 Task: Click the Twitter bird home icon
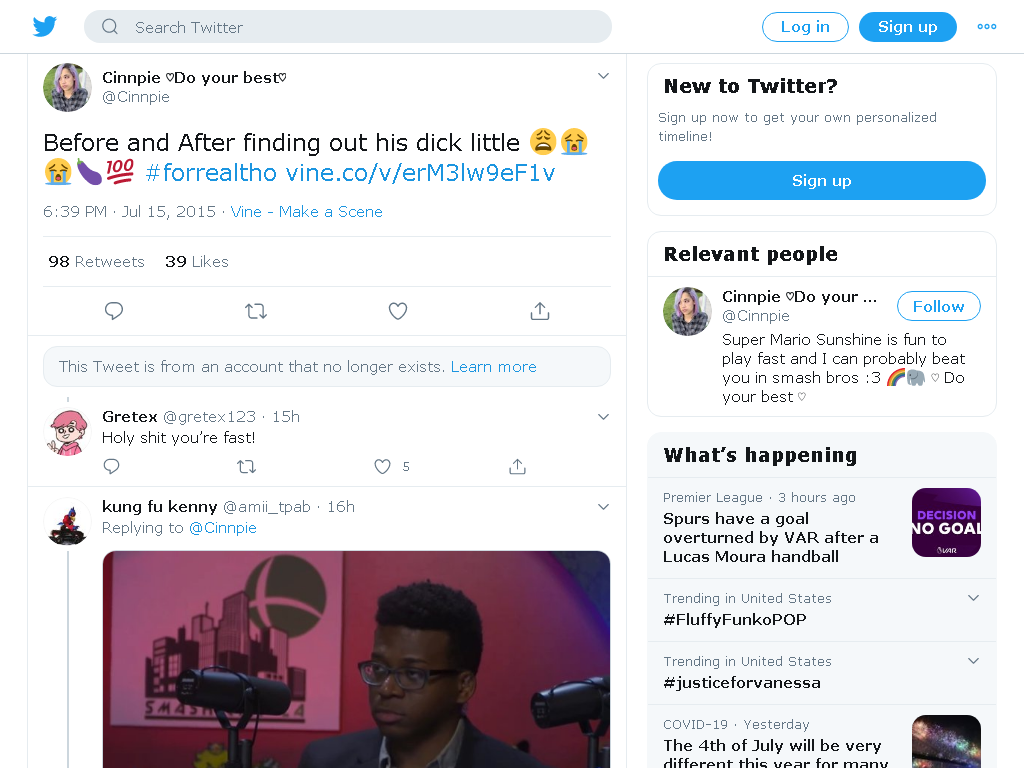[44, 27]
